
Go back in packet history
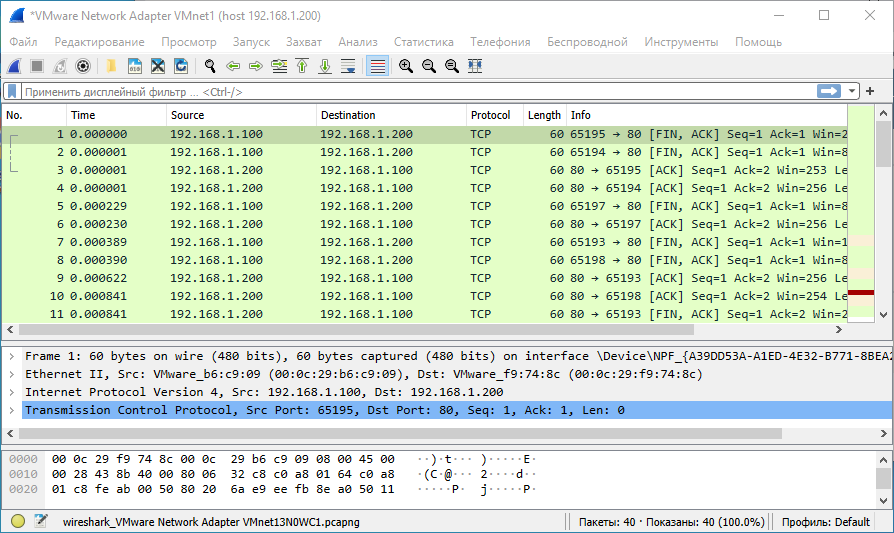(233, 66)
